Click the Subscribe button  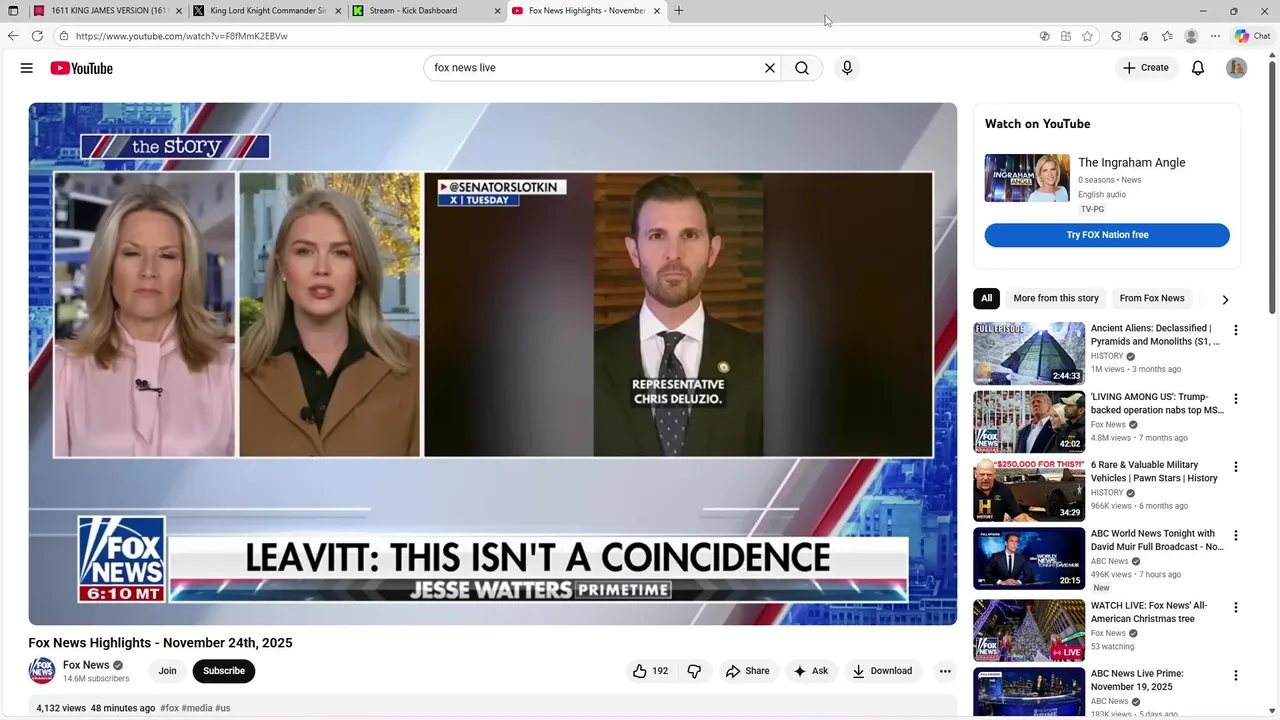(x=224, y=671)
